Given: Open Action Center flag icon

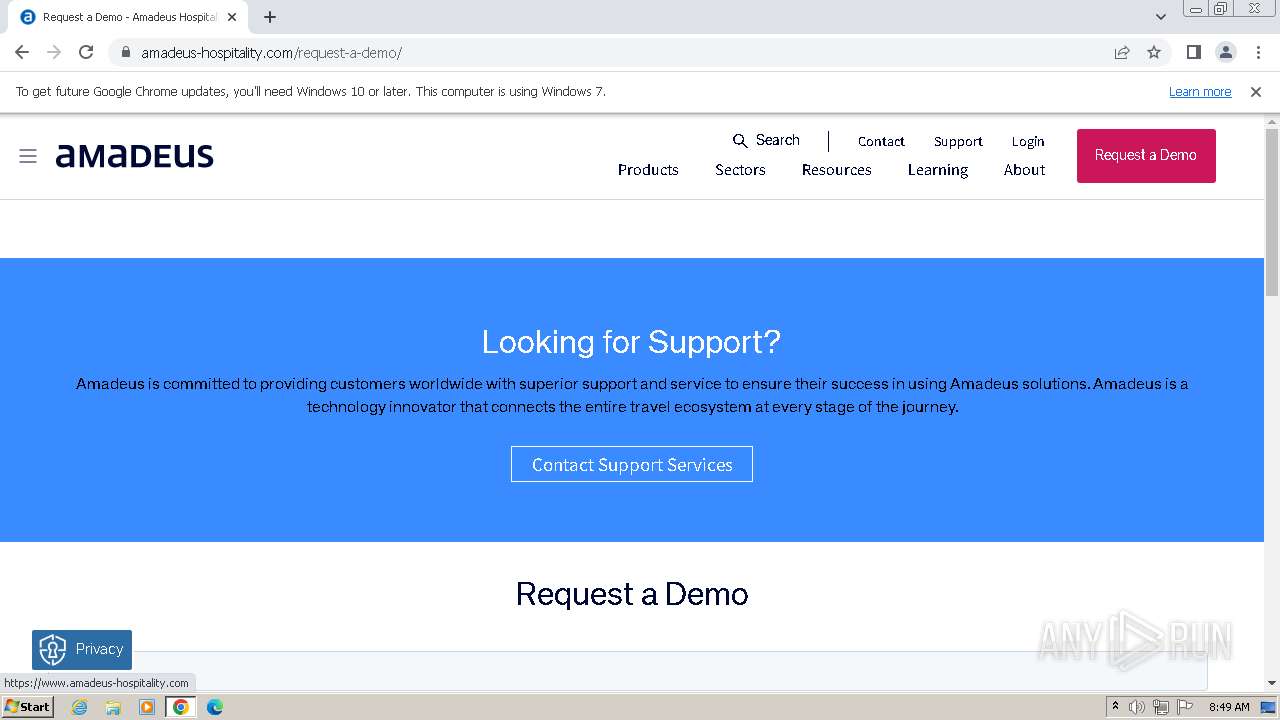Looking at the screenshot, I should [x=1185, y=707].
